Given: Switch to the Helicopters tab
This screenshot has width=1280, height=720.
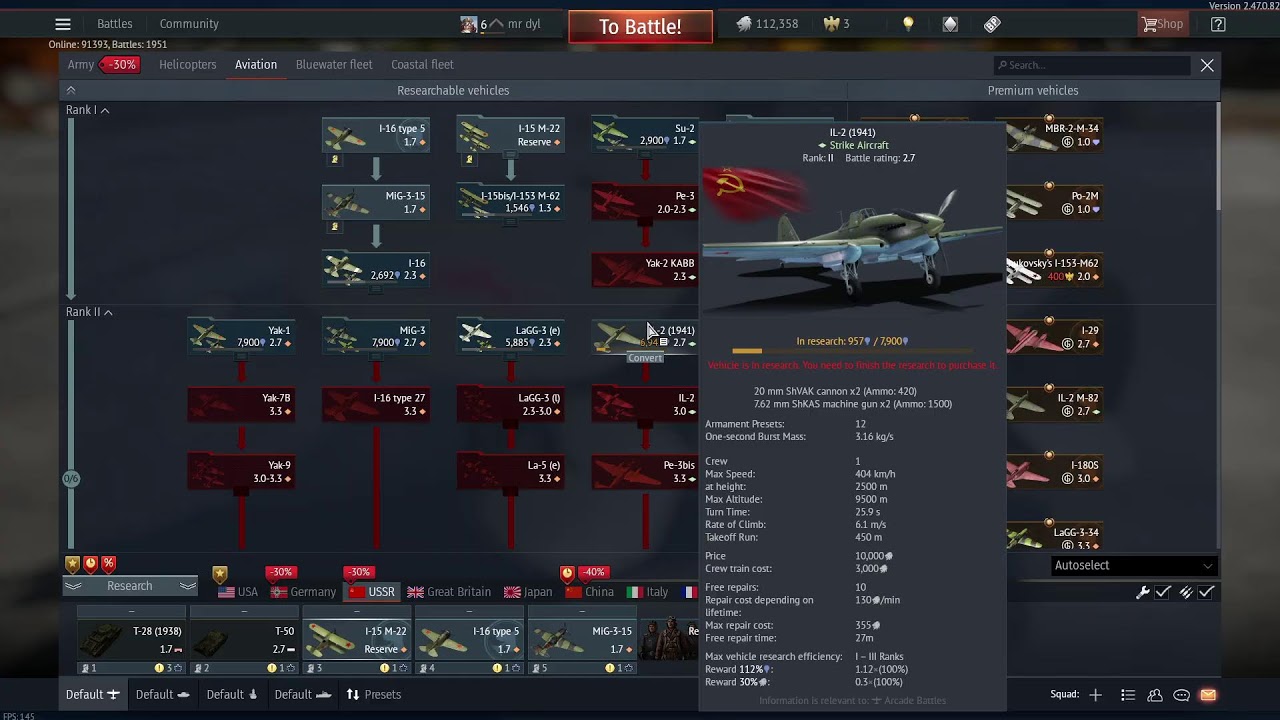Looking at the screenshot, I should [x=188, y=64].
